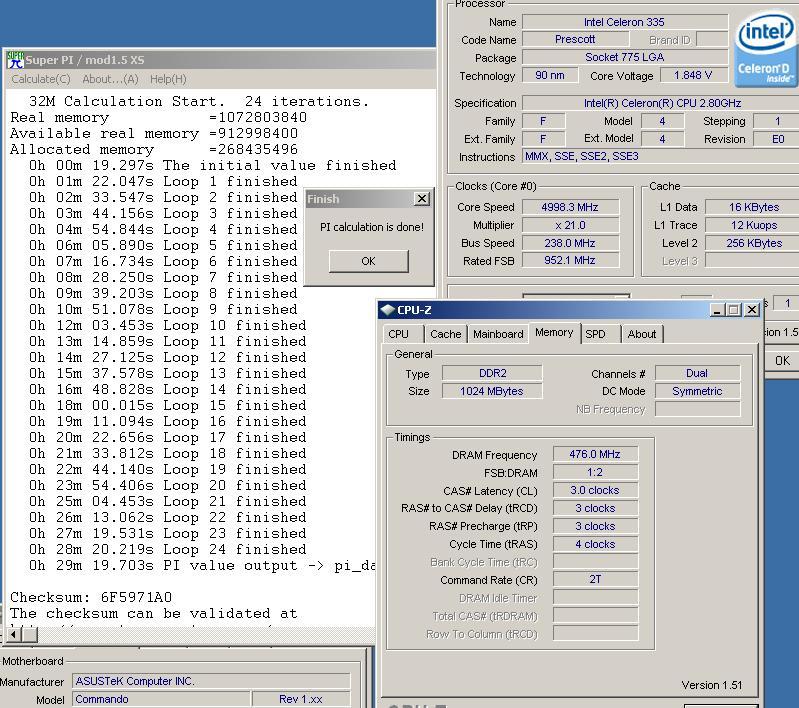The image size is (799, 708).
Task: Click the Core Voltage value 1.848 V
Action: pyautogui.click(x=693, y=75)
